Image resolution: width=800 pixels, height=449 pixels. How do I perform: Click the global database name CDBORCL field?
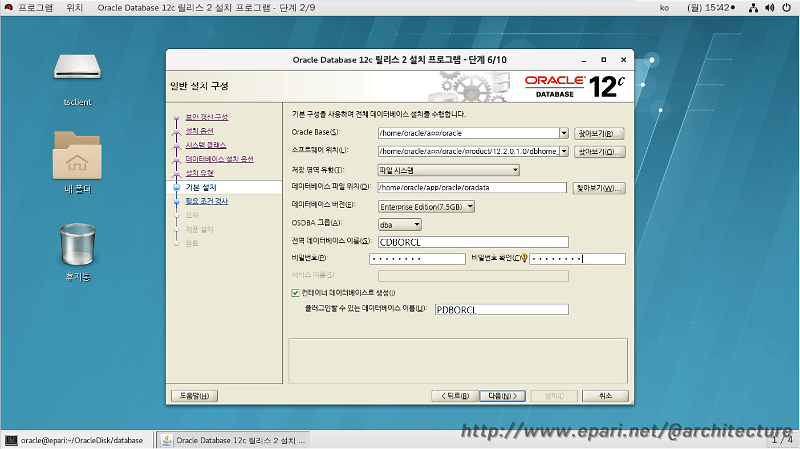[x=473, y=242]
